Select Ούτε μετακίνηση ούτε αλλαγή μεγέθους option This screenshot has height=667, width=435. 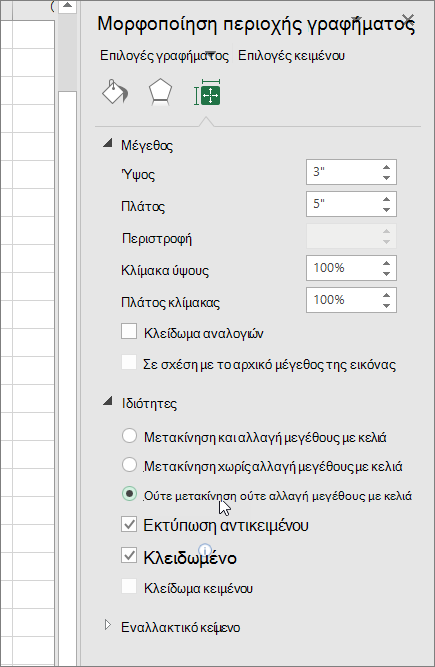click(x=129, y=493)
